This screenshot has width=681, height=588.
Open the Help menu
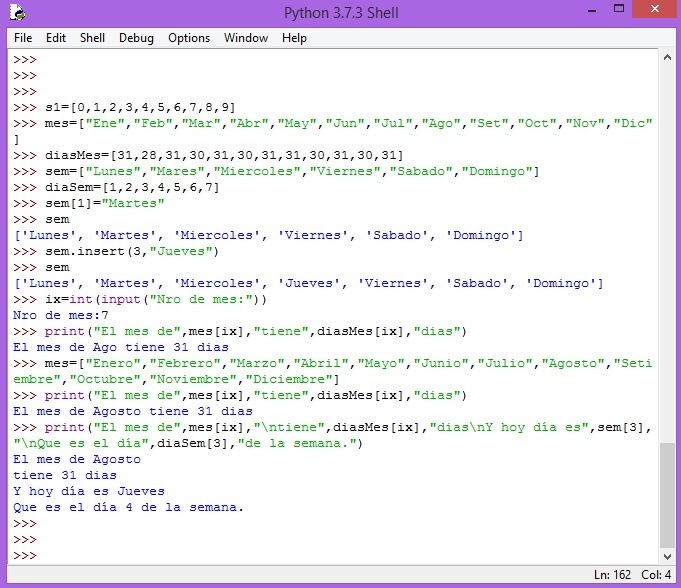point(294,38)
